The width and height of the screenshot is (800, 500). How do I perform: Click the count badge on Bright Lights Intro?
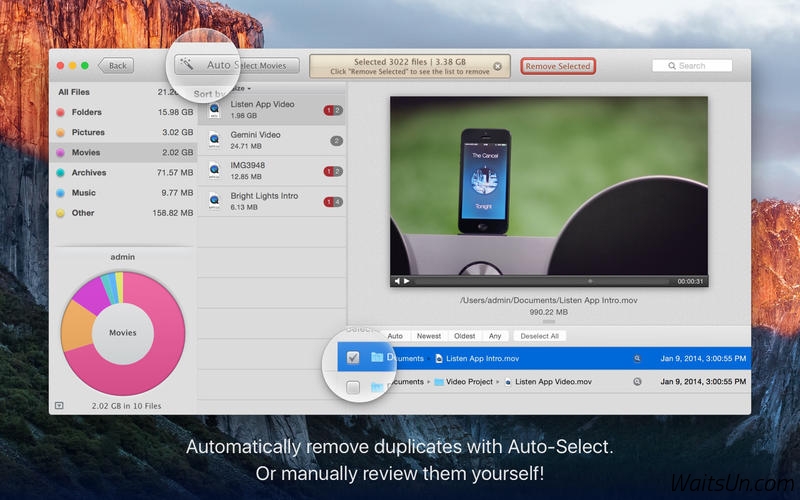click(333, 202)
